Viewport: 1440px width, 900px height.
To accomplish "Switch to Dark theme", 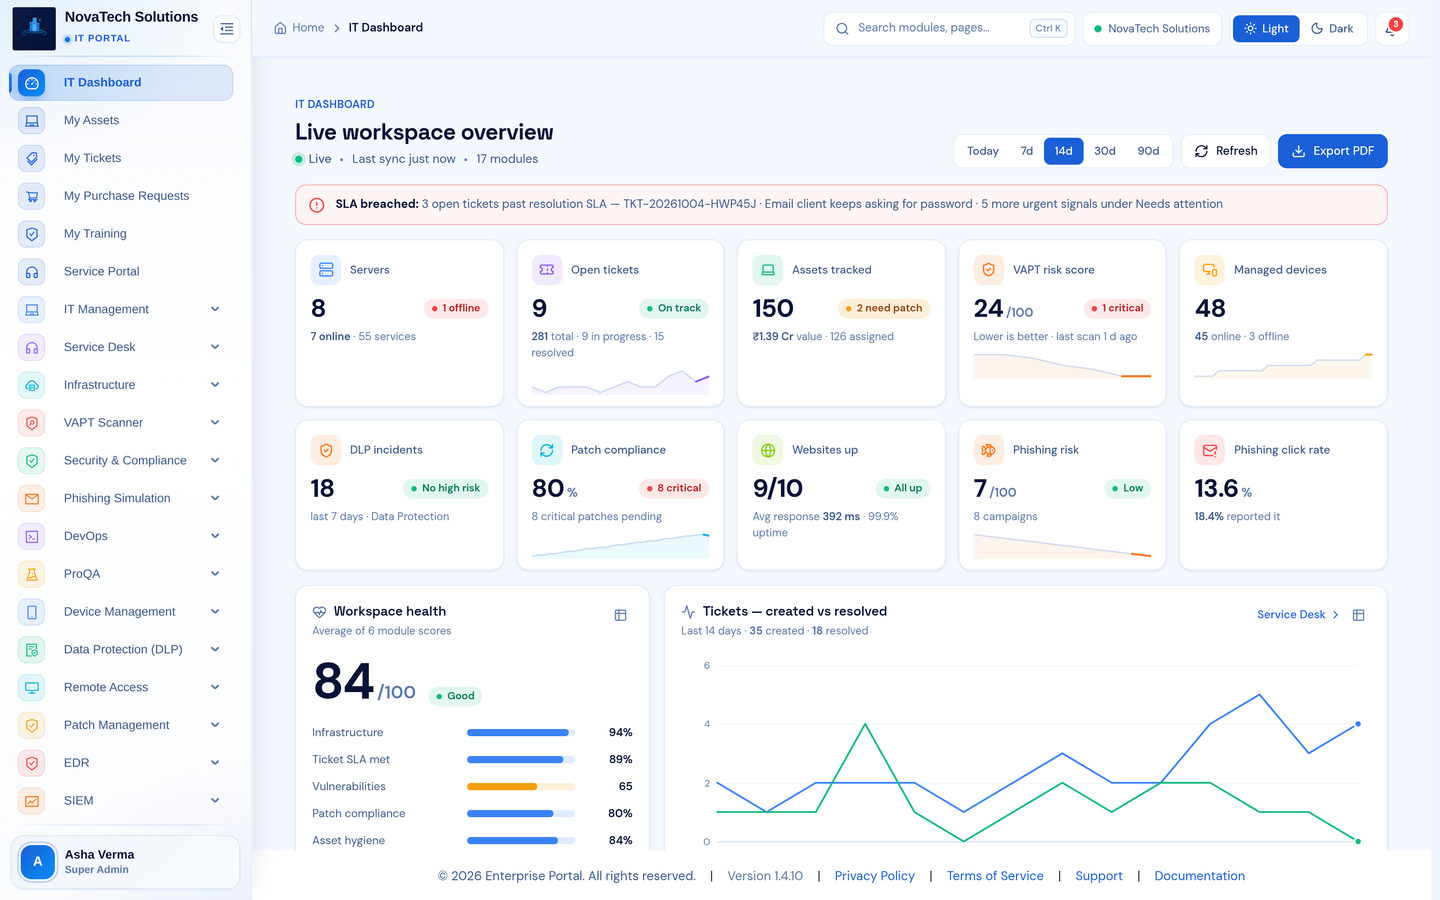I will point(1332,29).
